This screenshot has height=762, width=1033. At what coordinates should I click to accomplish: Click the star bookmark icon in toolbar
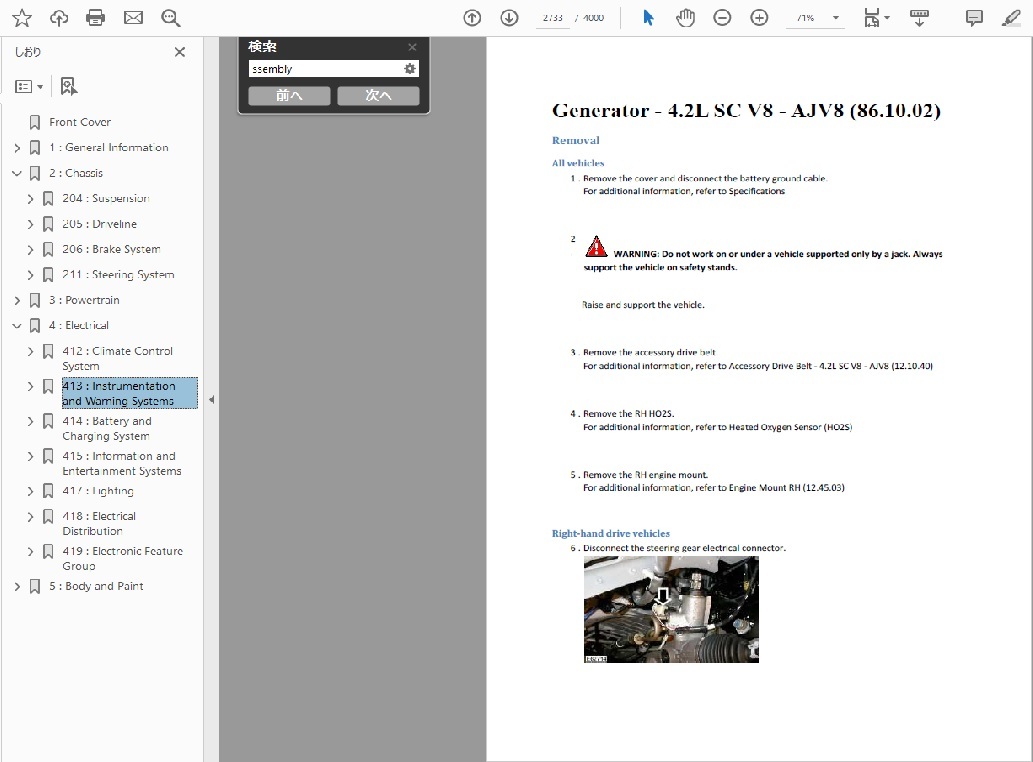(22, 18)
